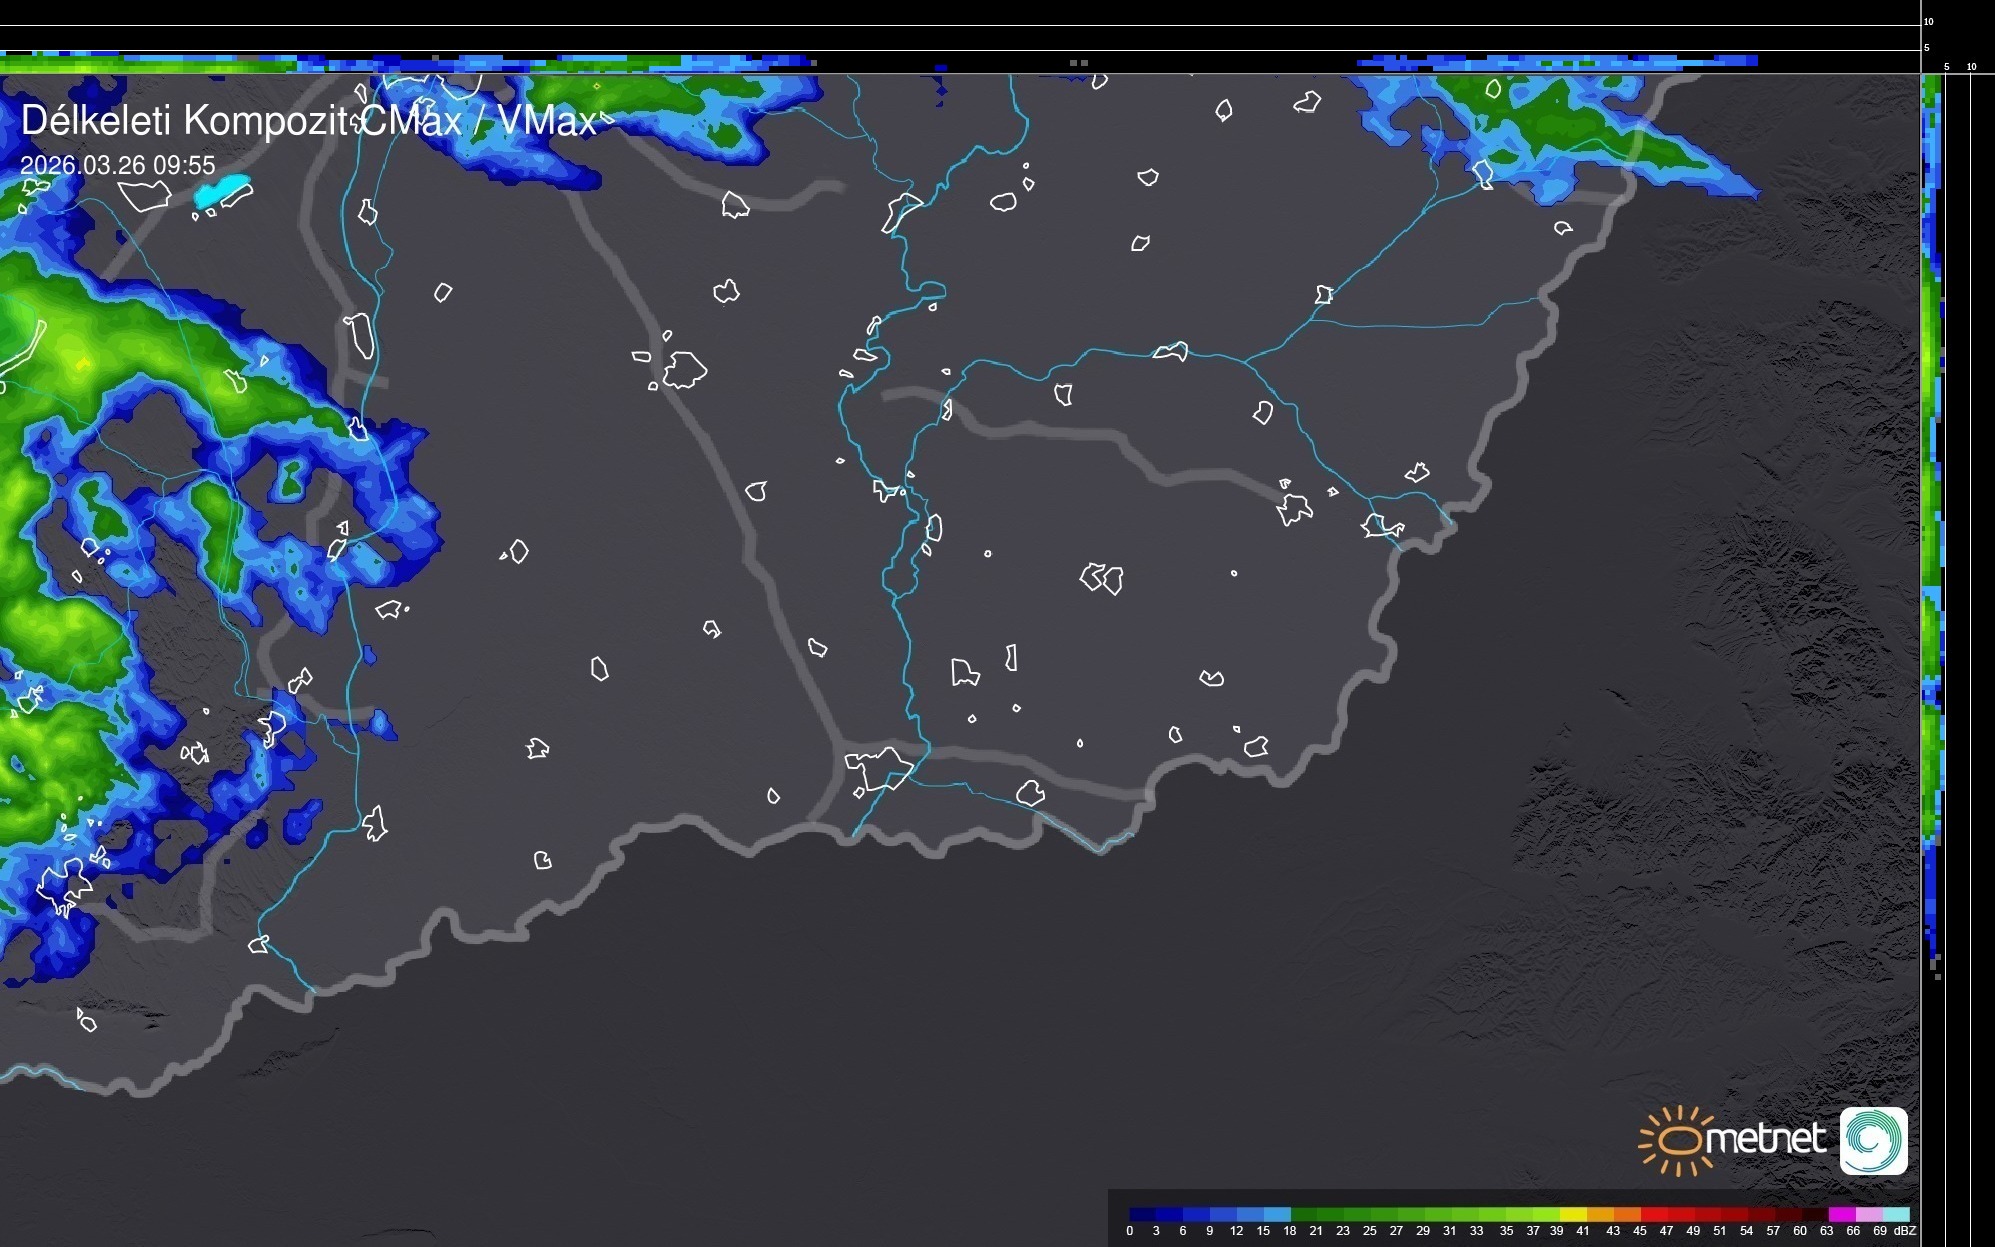Click the bright red 45 dBZ swatch
This screenshot has height=1247, width=1995.
[x=1654, y=1214]
